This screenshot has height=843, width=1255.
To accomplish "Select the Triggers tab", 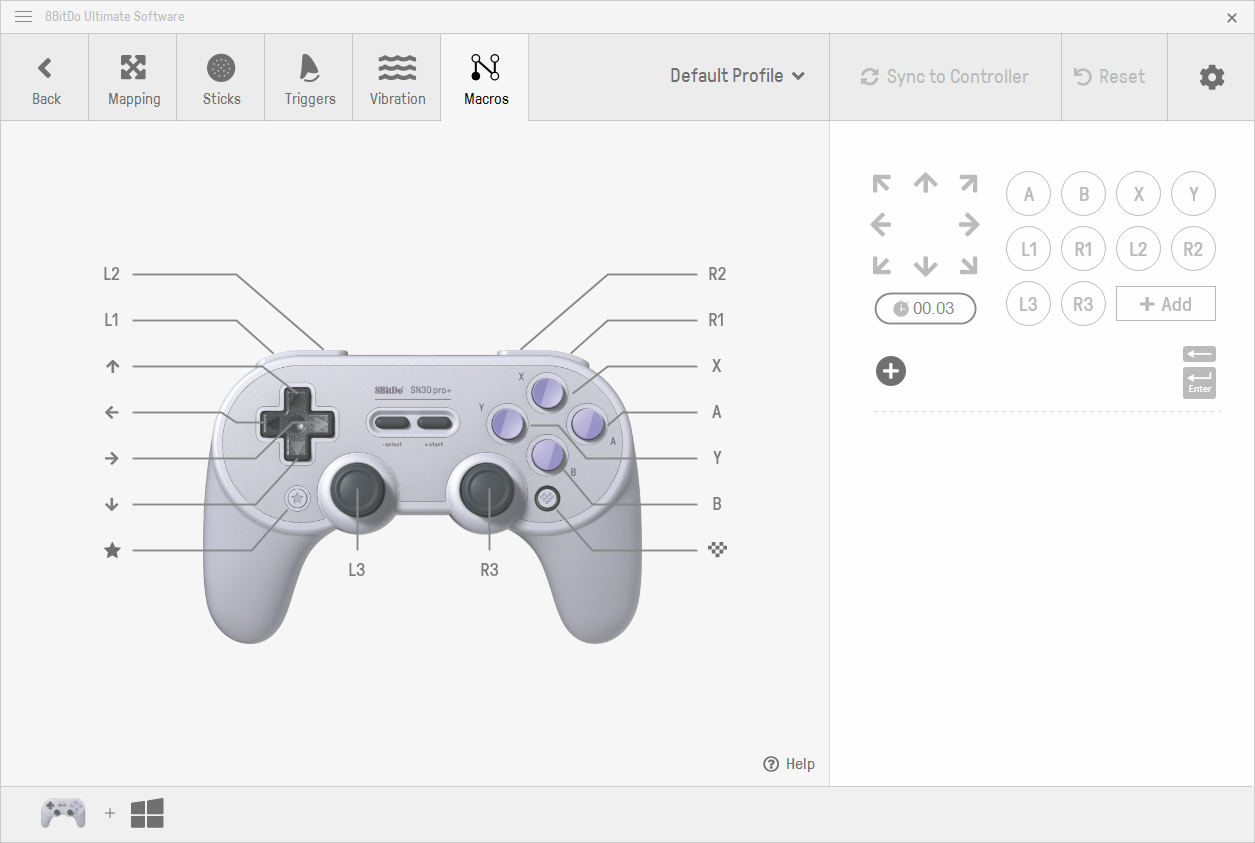I will coord(310,78).
